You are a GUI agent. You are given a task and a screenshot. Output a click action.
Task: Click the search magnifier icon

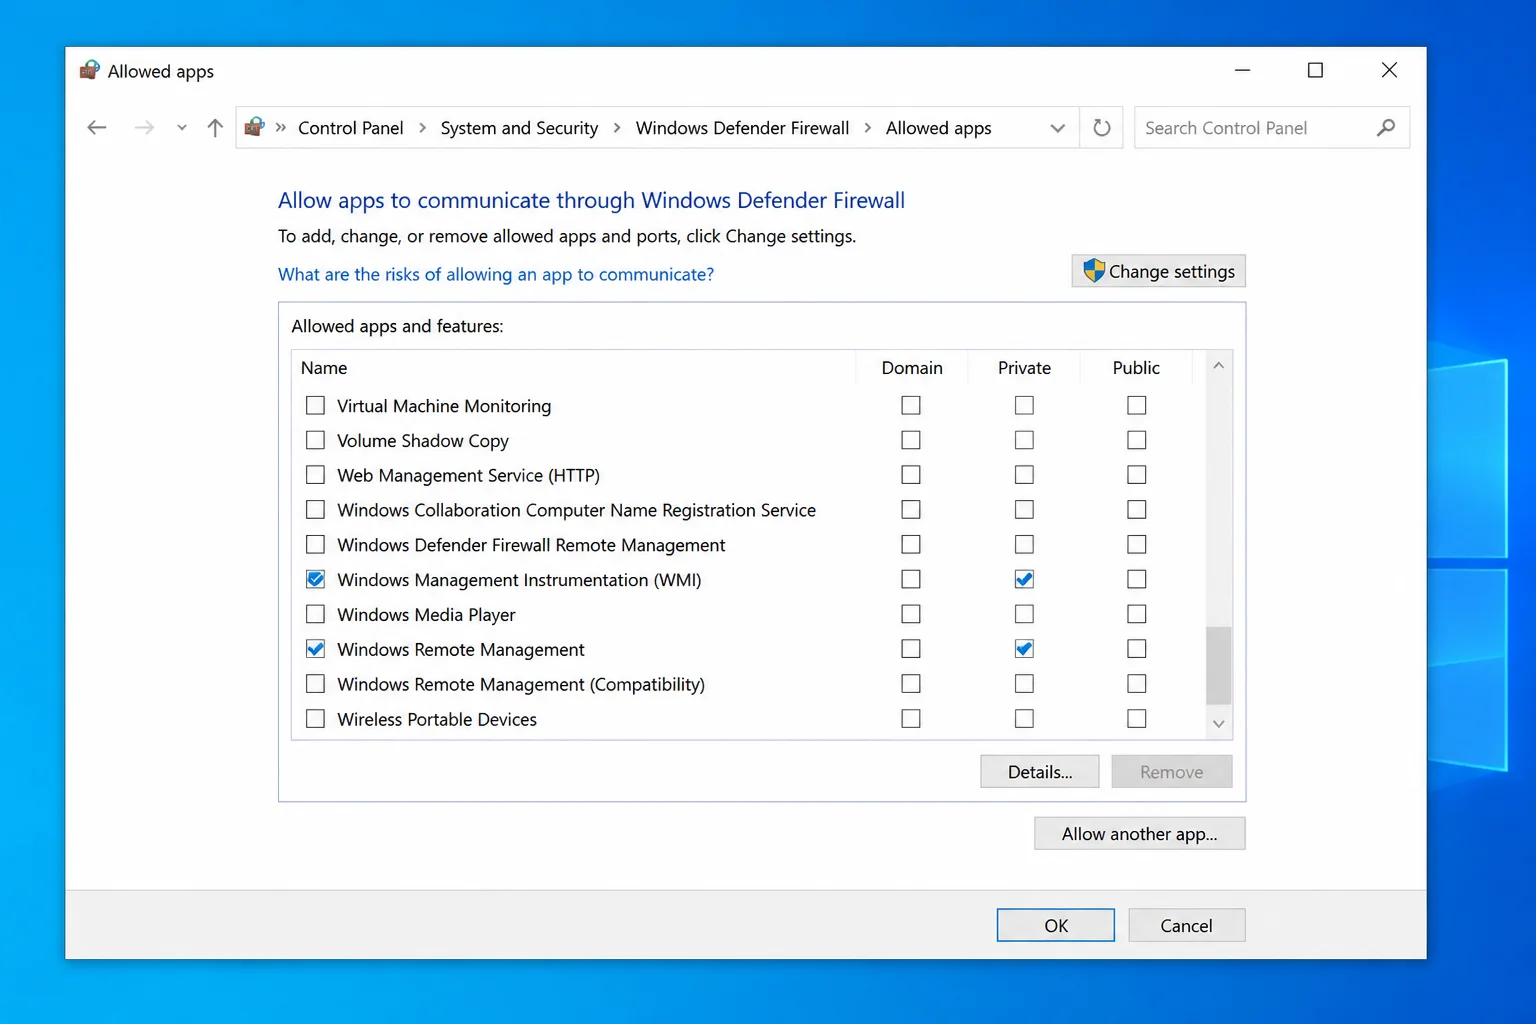1386,128
